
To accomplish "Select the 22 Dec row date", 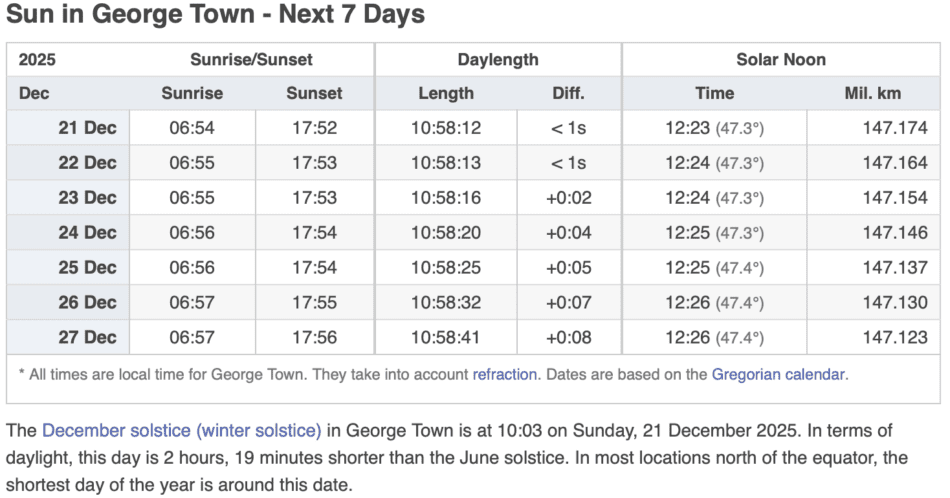I will pos(87,163).
